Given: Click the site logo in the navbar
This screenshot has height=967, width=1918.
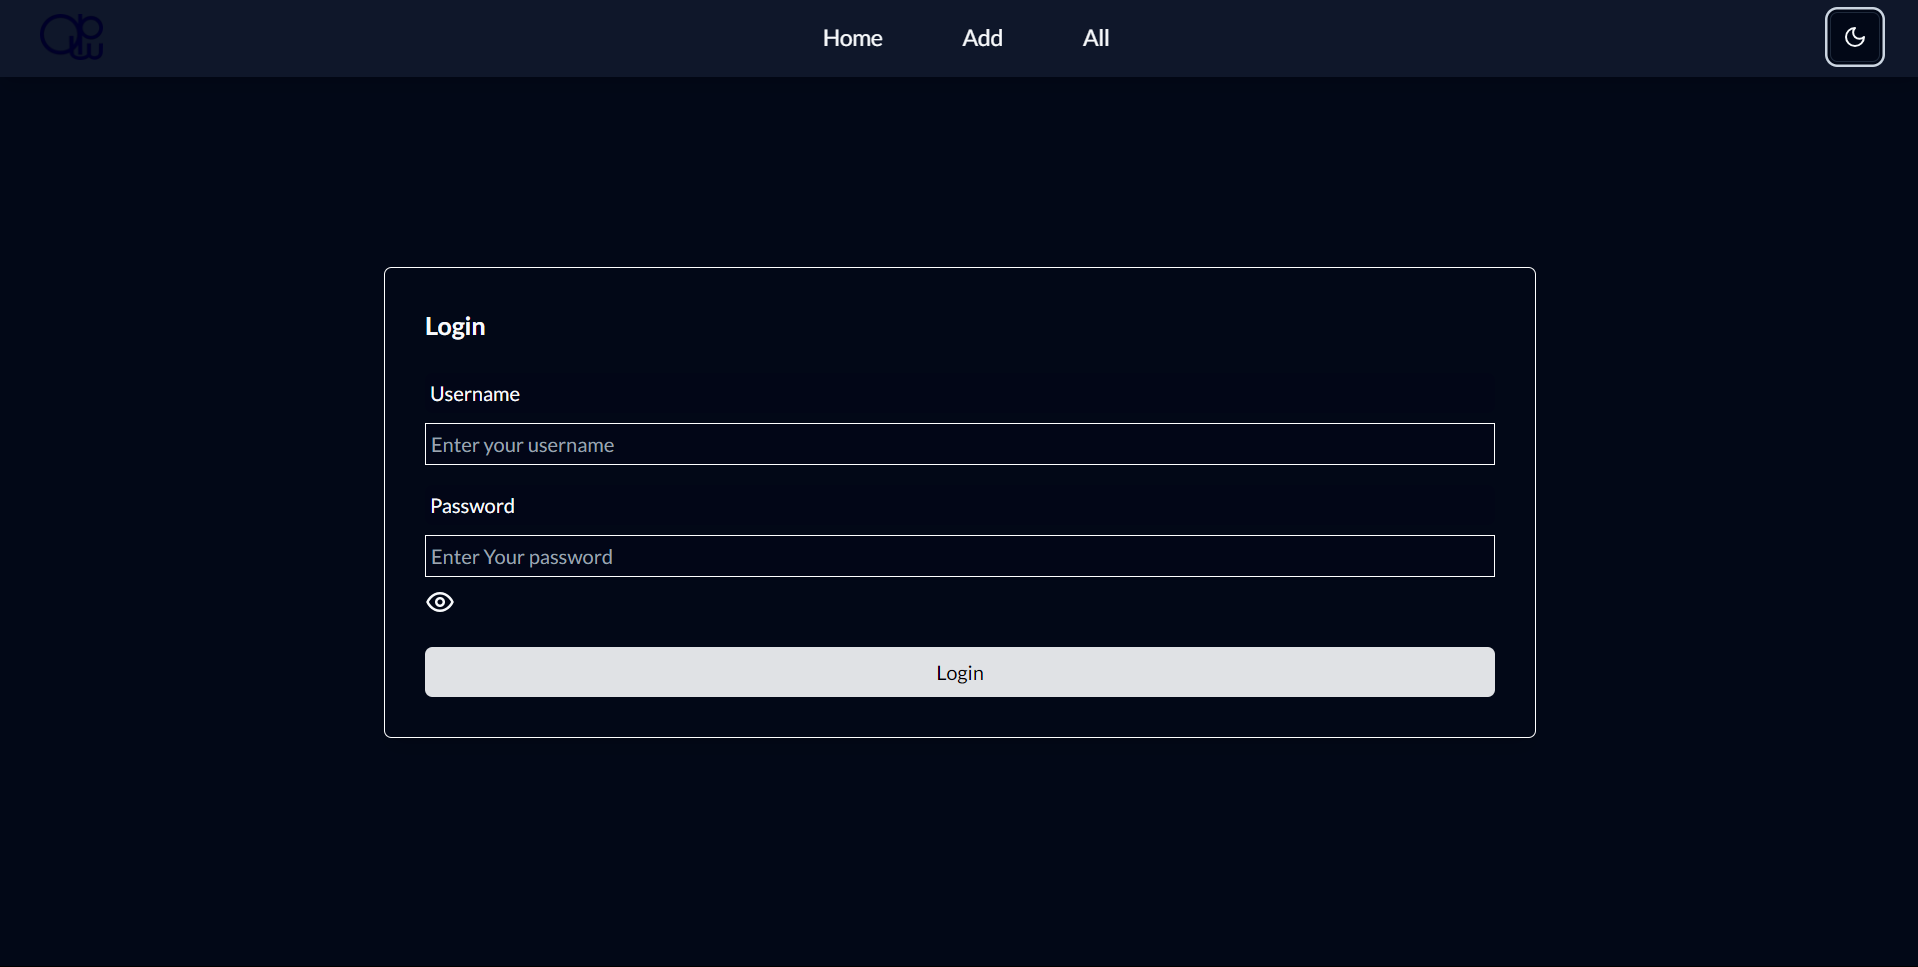Looking at the screenshot, I should pos(71,38).
